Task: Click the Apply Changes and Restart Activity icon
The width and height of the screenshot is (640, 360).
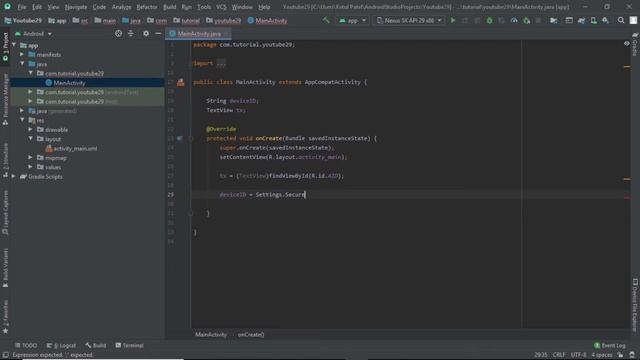Action: coord(464,20)
